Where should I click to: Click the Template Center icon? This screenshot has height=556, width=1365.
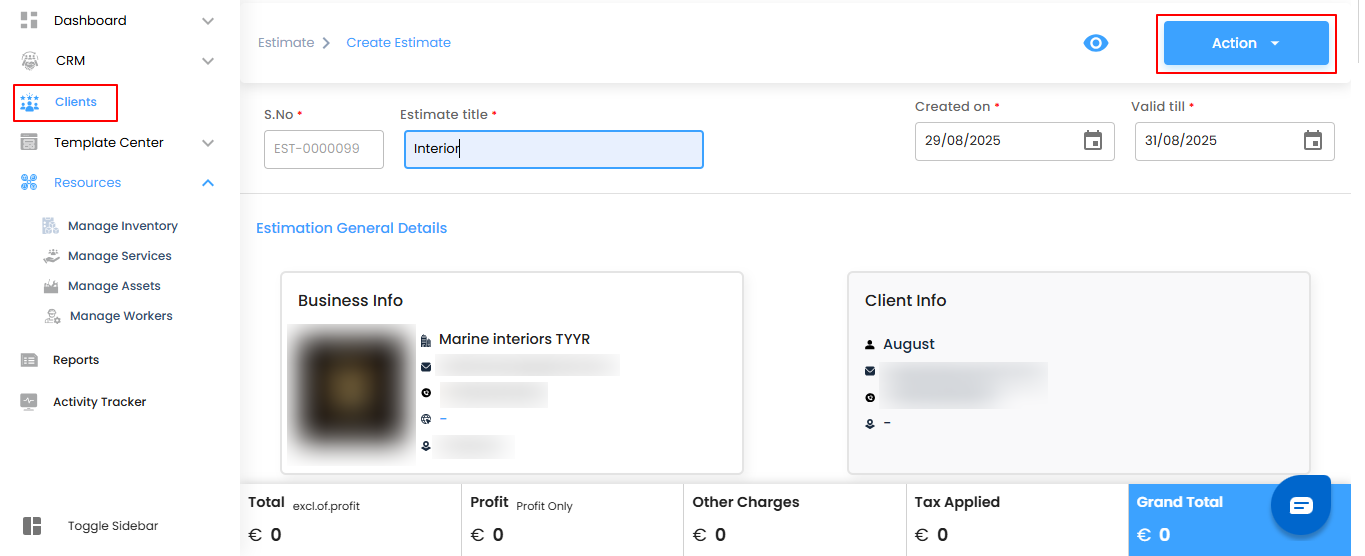pos(29,142)
